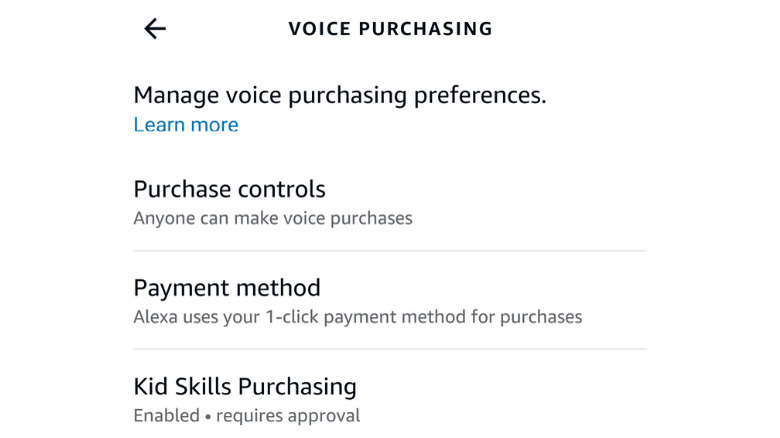Image resolution: width=780 pixels, height=438 pixels.
Task: Click the word 'Manage' in the description
Action: pyautogui.click(x=176, y=95)
